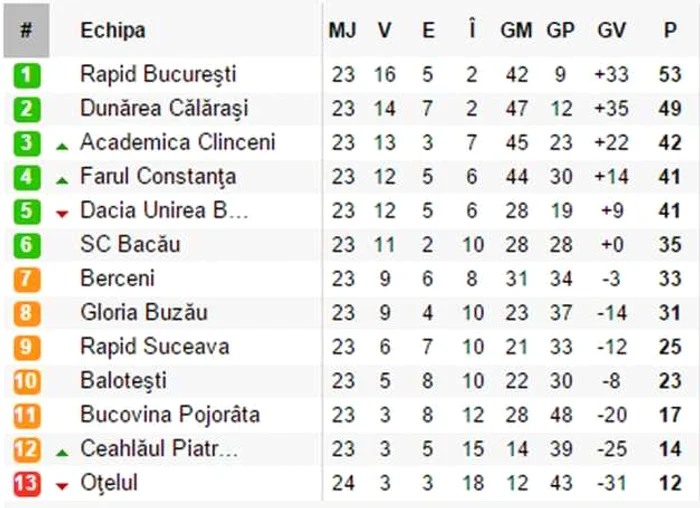This screenshot has height=508, width=700.
Task: Click the green rank 3 badge
Action: (26, 143)
